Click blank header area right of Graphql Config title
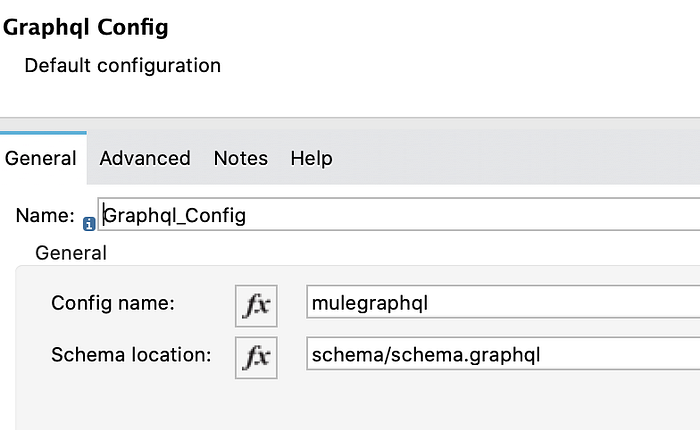The image size is (700, 430). point(433,27)
